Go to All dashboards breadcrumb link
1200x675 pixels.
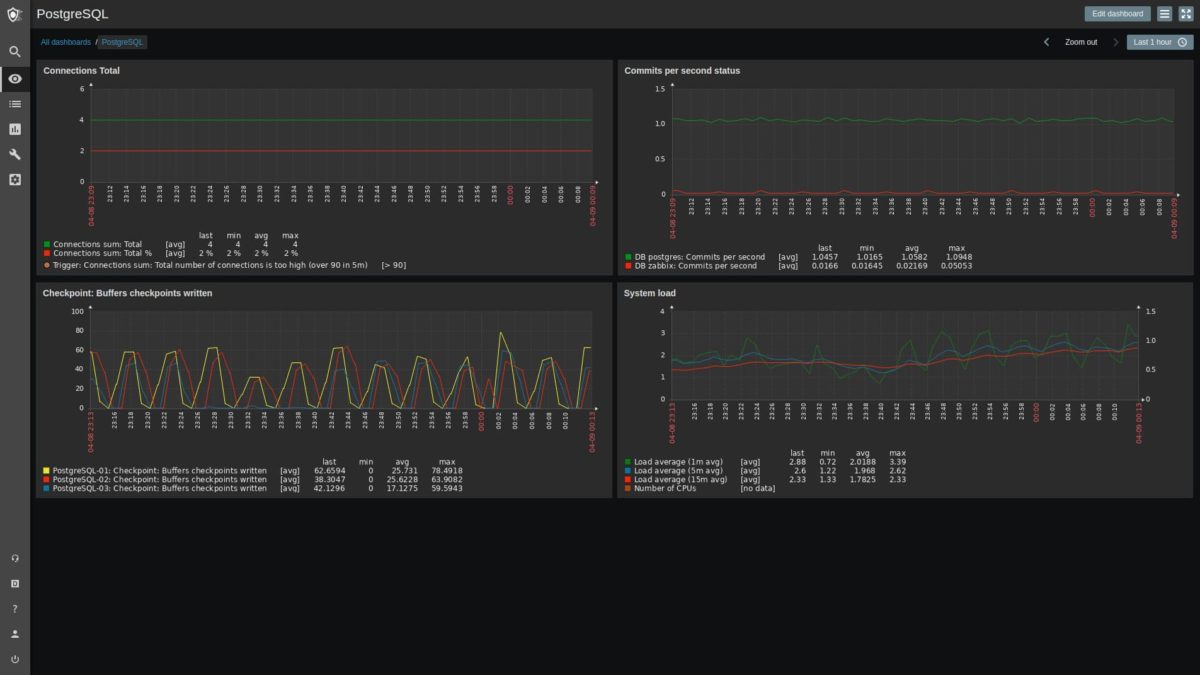pos(66,42)
